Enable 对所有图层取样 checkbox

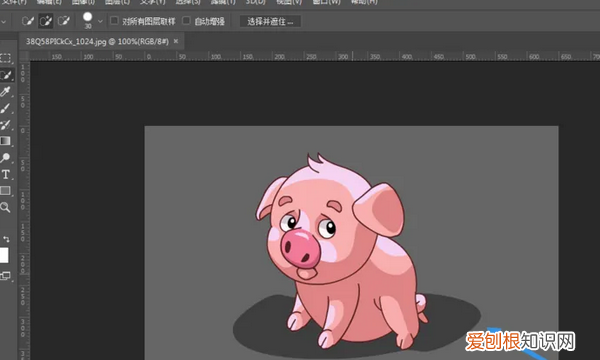coord(114,21)
